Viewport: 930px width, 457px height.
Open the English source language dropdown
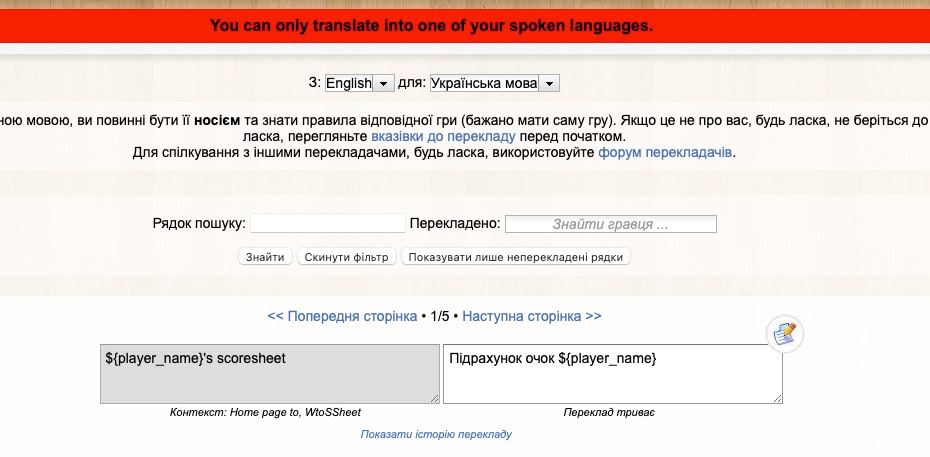[359, 83]
